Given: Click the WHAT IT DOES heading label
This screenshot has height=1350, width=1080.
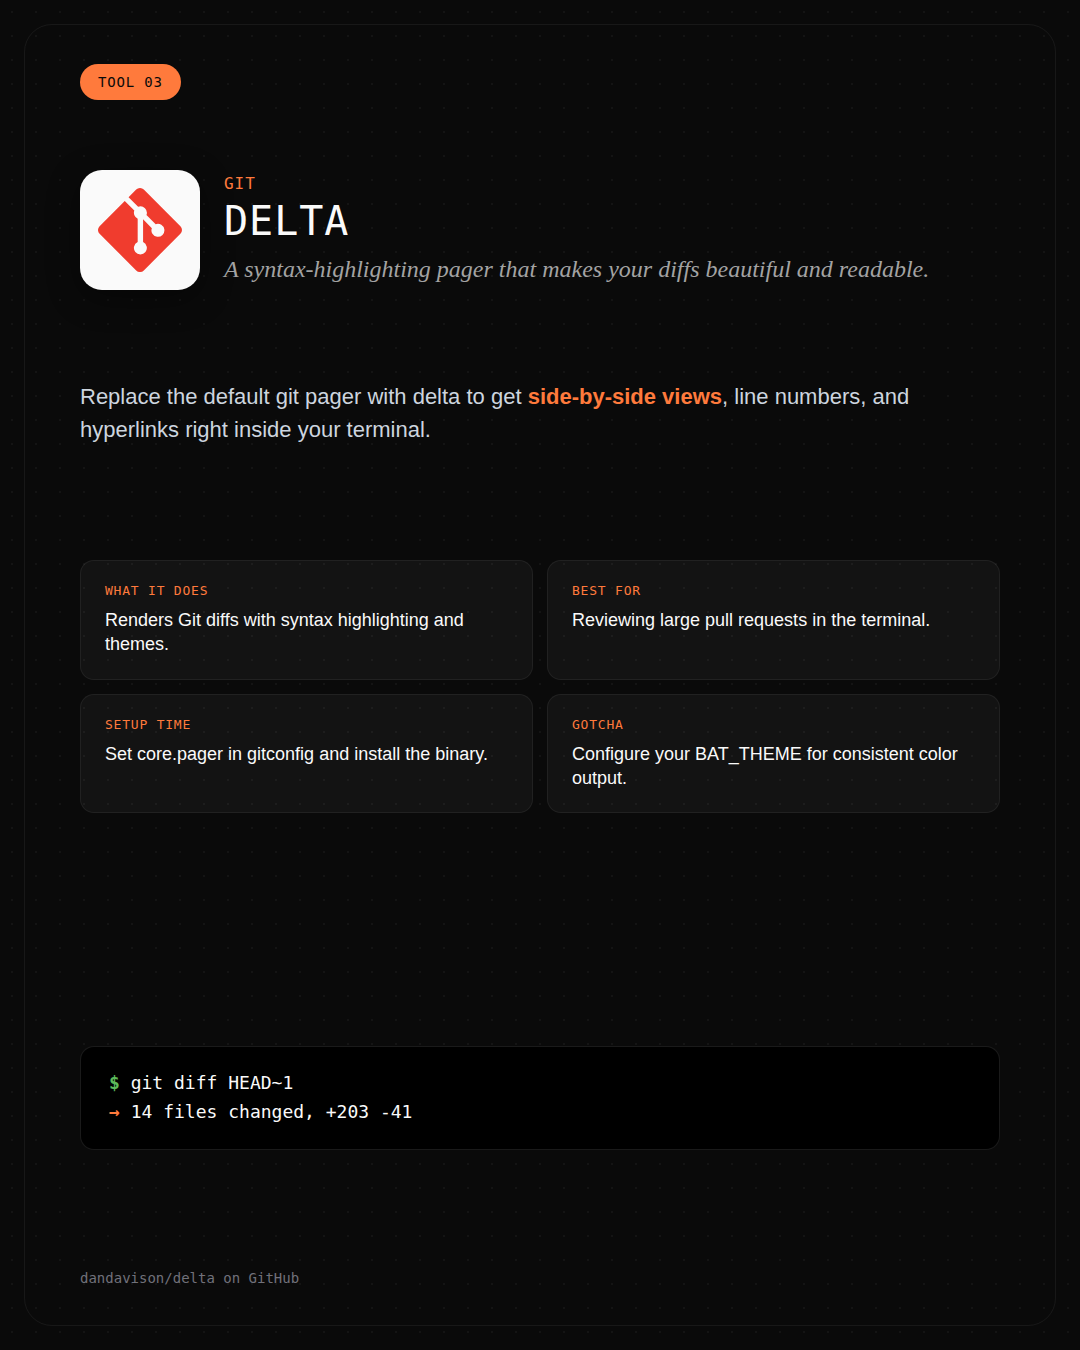Looking at the screenshot, I should coord(156,591).
